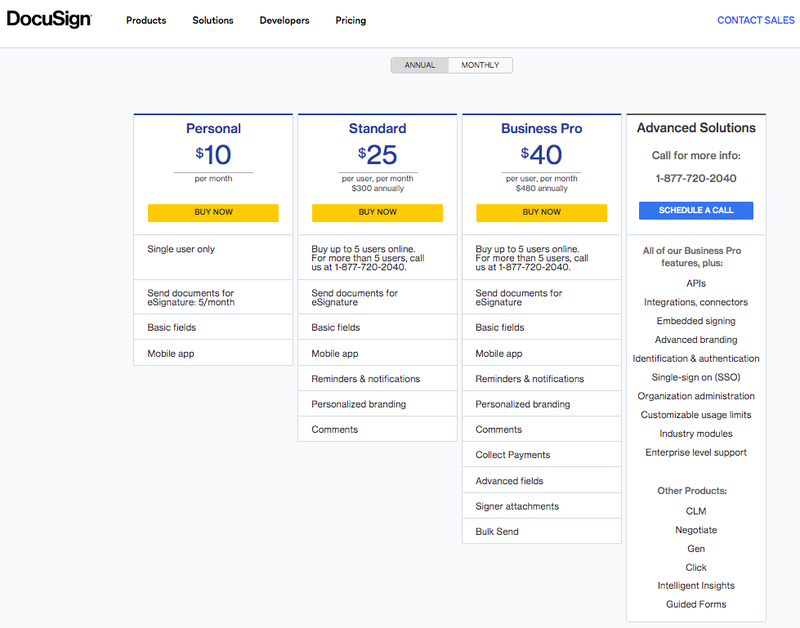800x628 pixels.
Task: Click 'Basic fields' in Standard plan
Action: (x=378, y=328)
